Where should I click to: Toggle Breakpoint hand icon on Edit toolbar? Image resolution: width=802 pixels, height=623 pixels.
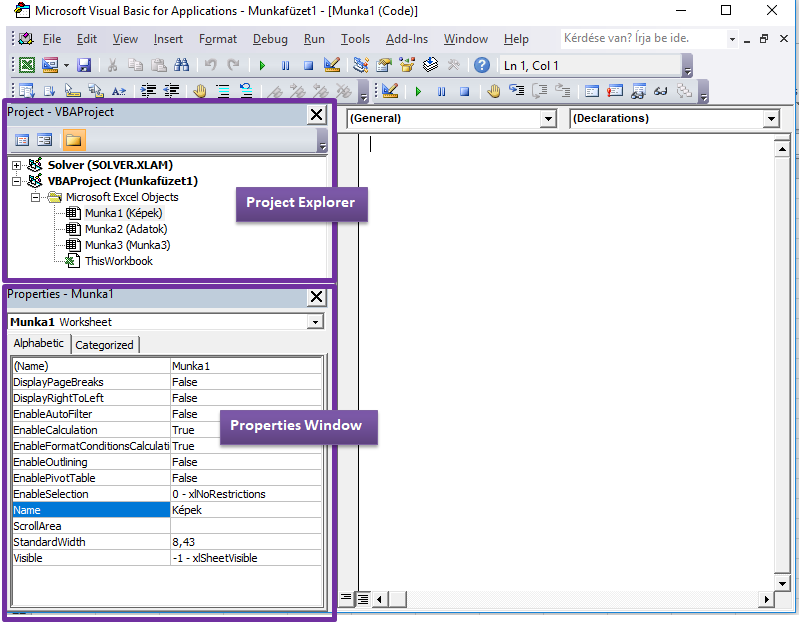point(200,92)
